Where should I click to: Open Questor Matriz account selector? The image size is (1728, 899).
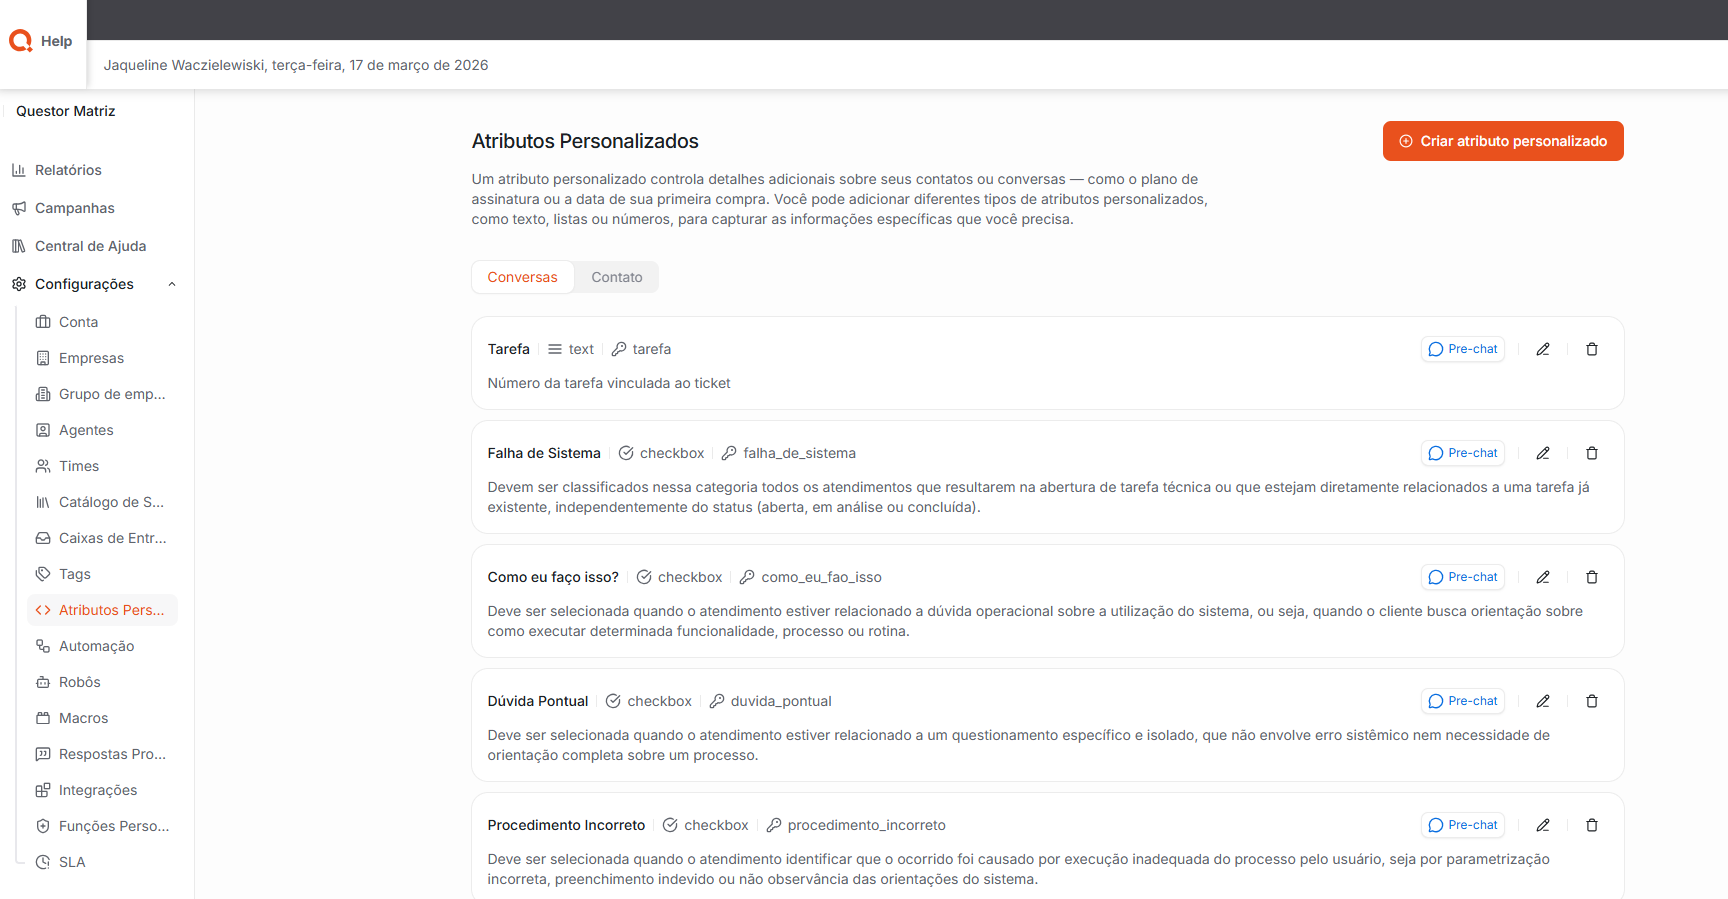[66, 111]
